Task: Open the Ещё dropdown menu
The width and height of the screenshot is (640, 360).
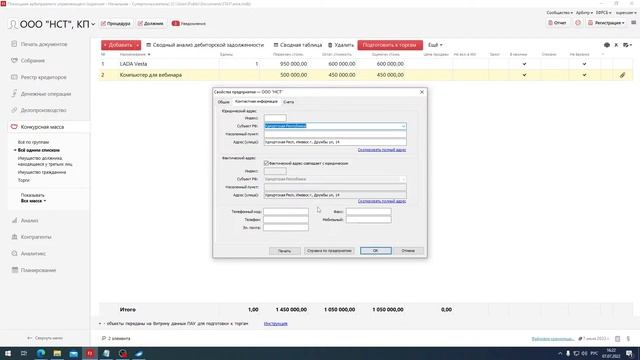Action: coord(435,45)
